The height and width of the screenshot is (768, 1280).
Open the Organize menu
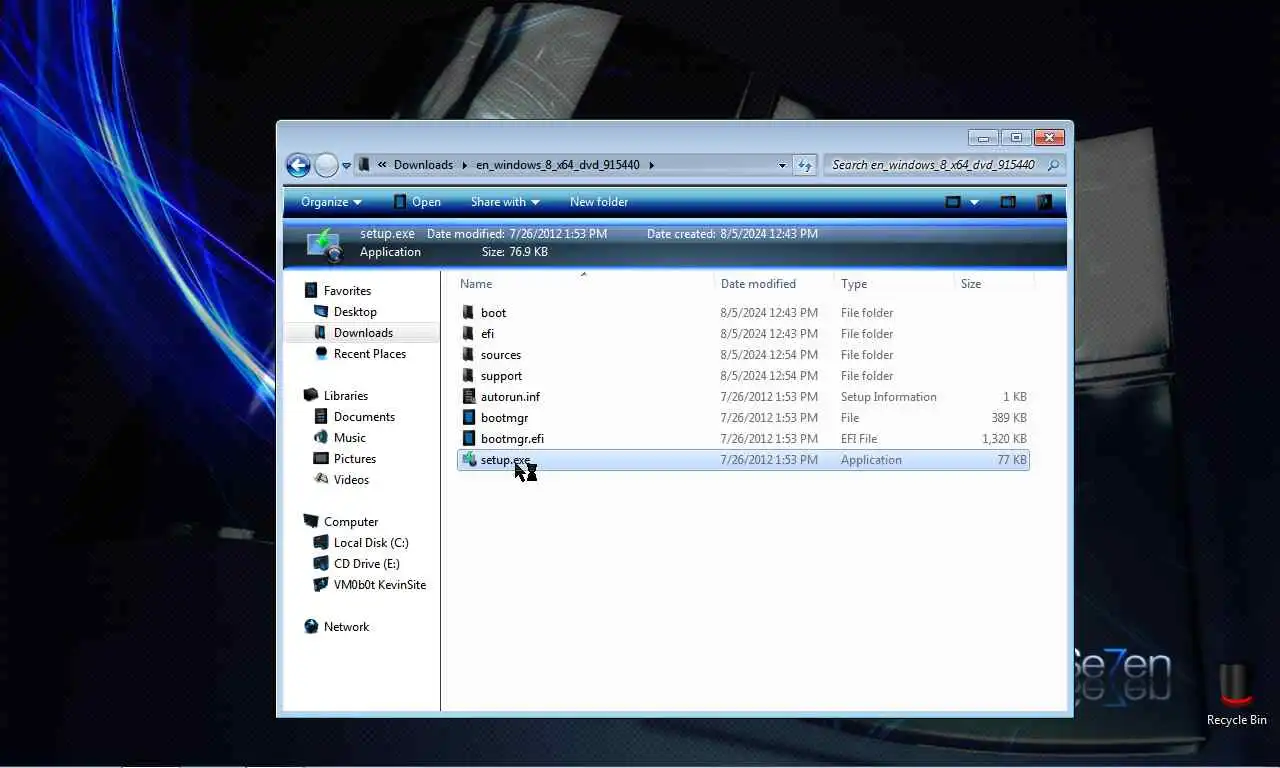point(331,202)
